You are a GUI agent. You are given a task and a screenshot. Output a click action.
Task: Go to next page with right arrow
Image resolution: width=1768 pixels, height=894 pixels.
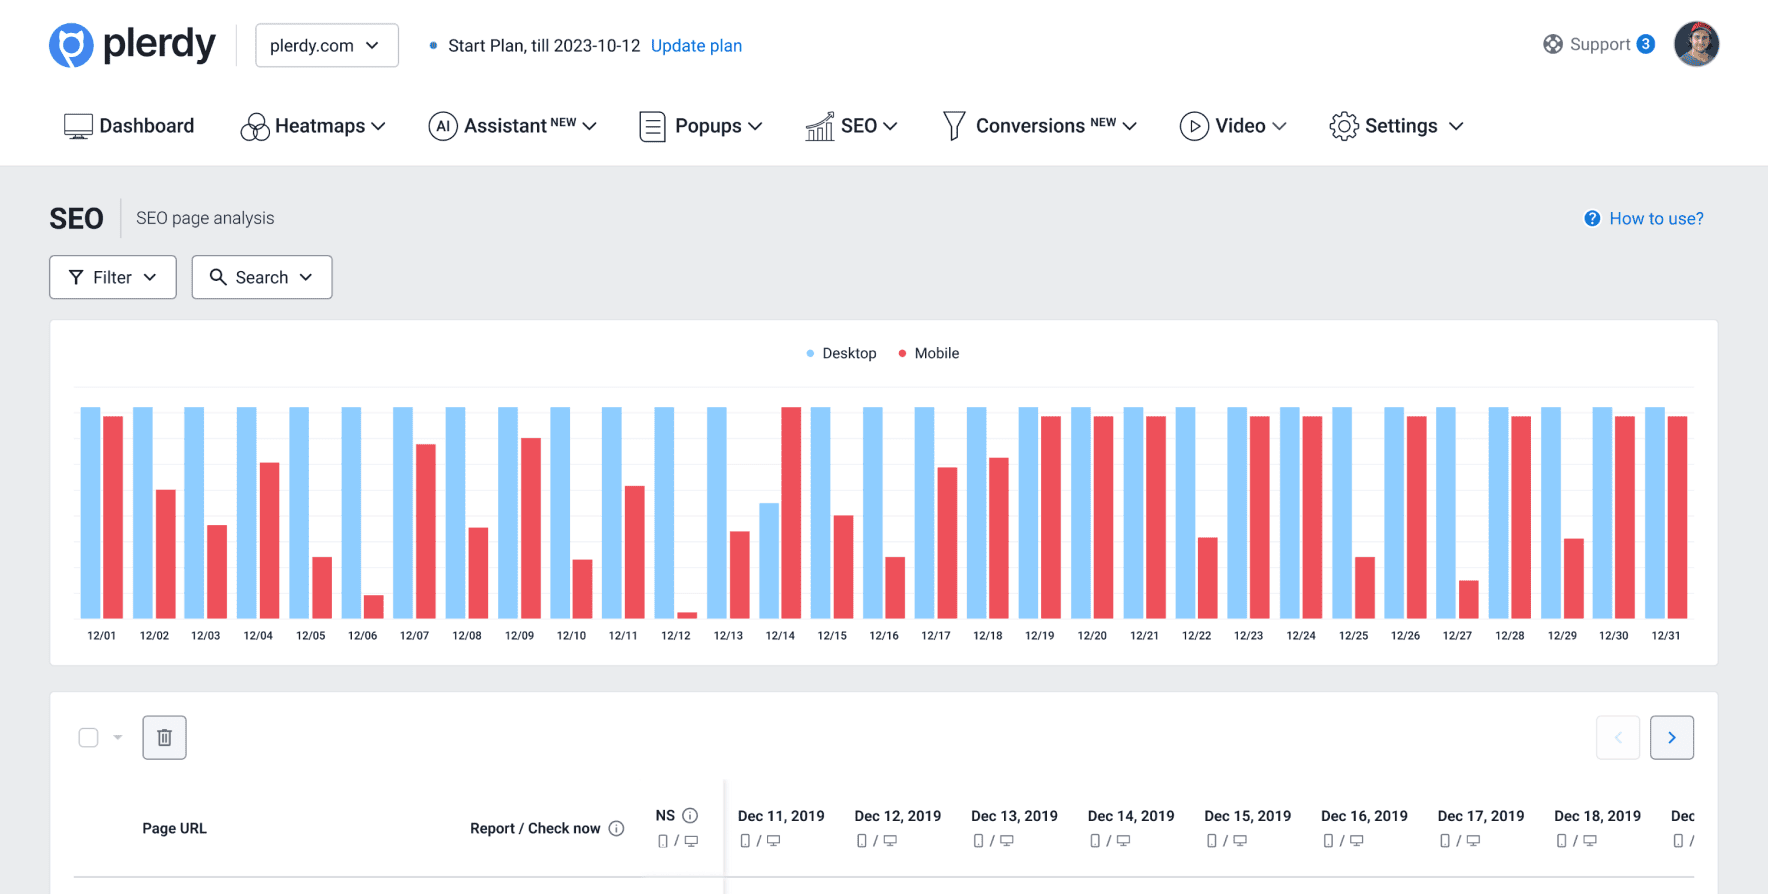(x=1671, y=738)
